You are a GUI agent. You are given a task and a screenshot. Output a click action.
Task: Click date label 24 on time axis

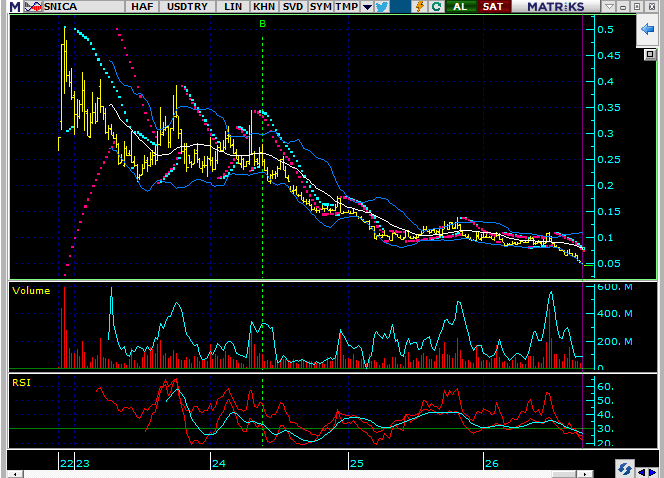tap(219, 463)
